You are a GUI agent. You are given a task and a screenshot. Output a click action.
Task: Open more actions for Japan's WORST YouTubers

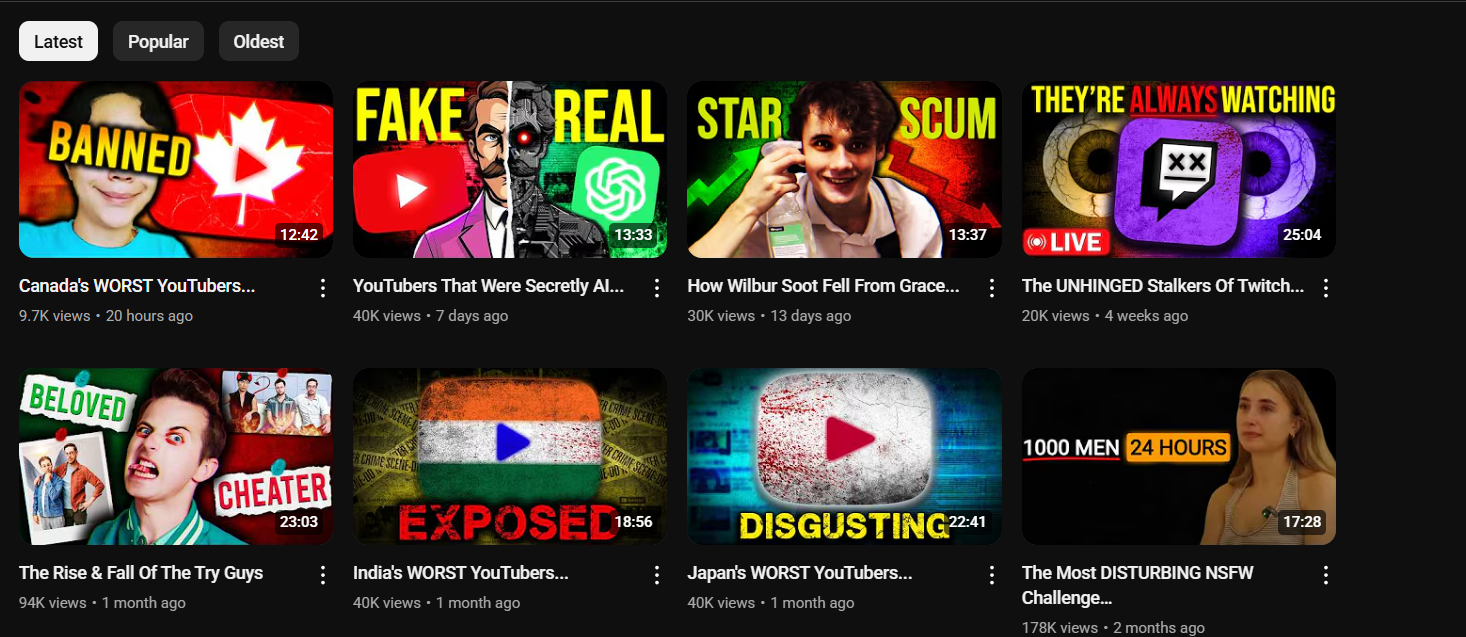(x=991, y=575)
